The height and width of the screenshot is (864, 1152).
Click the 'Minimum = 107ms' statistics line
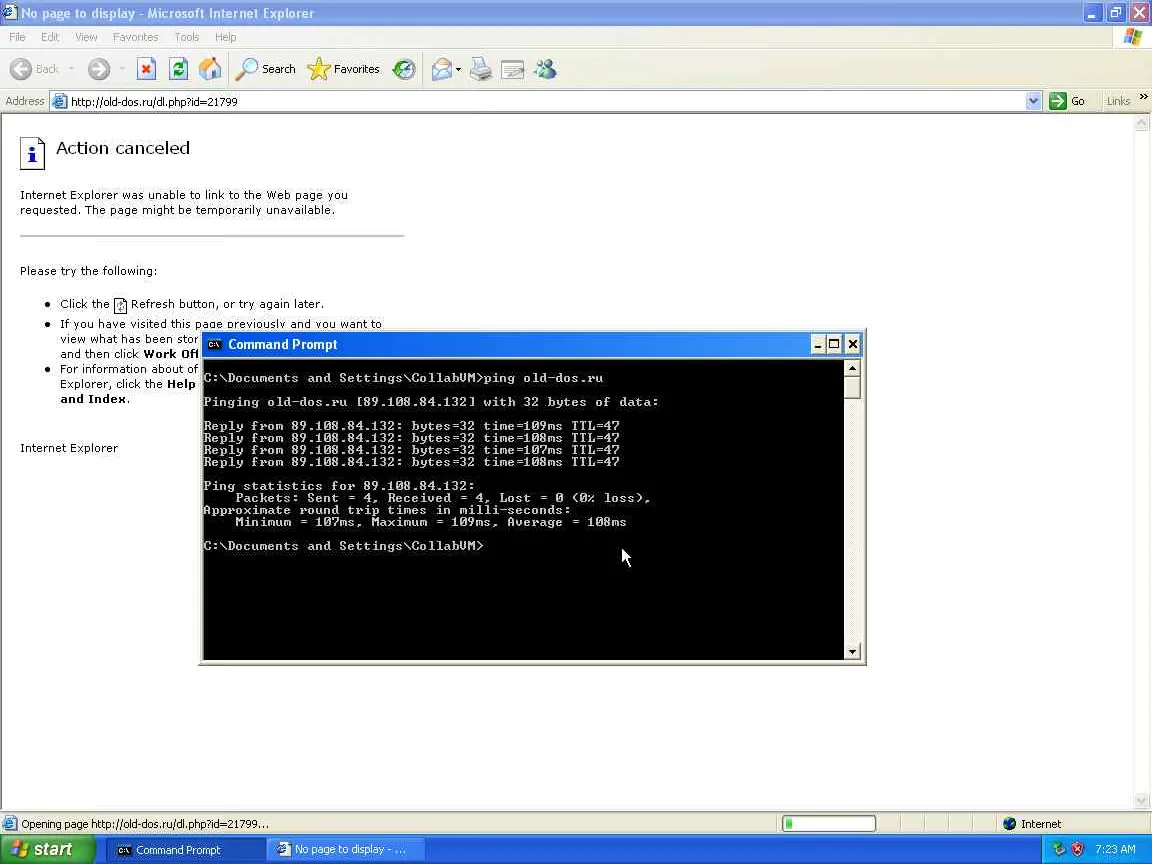431,522
